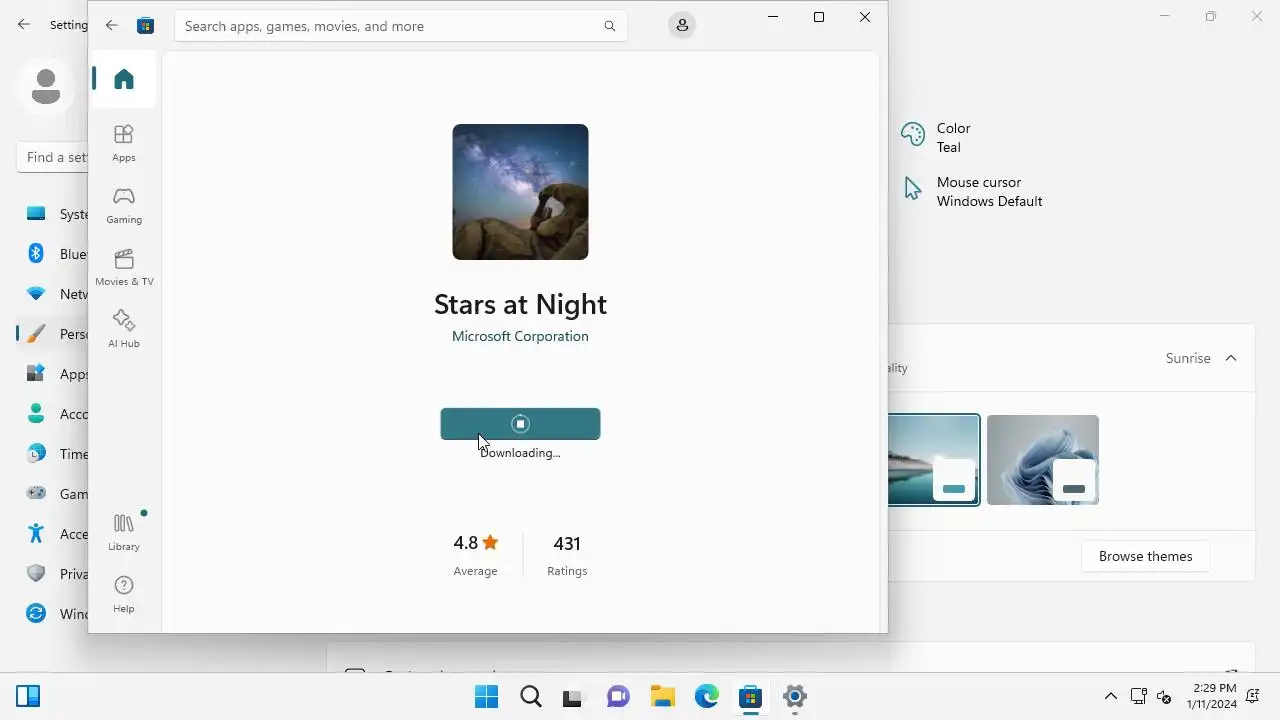Viewport: 1280px width, 720px height.
Task: Open Task View on taskbar
Action: coord(572,697)
